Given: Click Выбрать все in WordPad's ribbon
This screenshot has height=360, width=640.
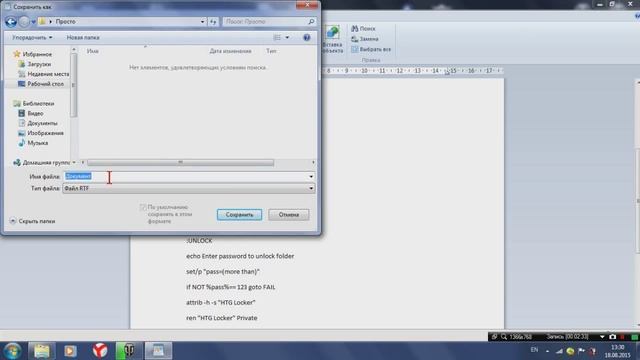Looking at the screenshot, I should click(x=371, y=49).
